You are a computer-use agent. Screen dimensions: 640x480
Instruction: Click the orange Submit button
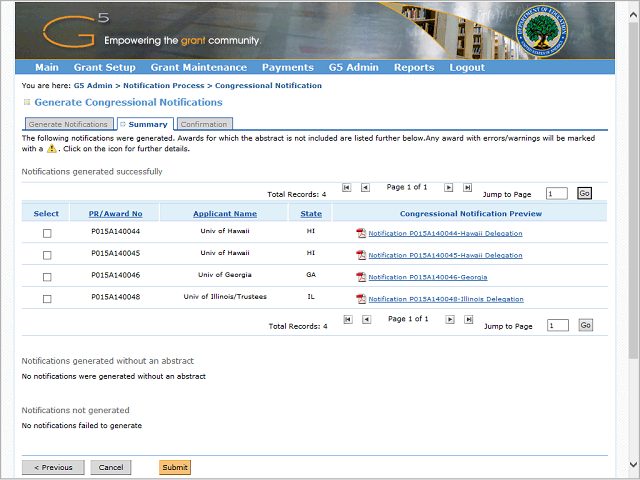(175, 467)
